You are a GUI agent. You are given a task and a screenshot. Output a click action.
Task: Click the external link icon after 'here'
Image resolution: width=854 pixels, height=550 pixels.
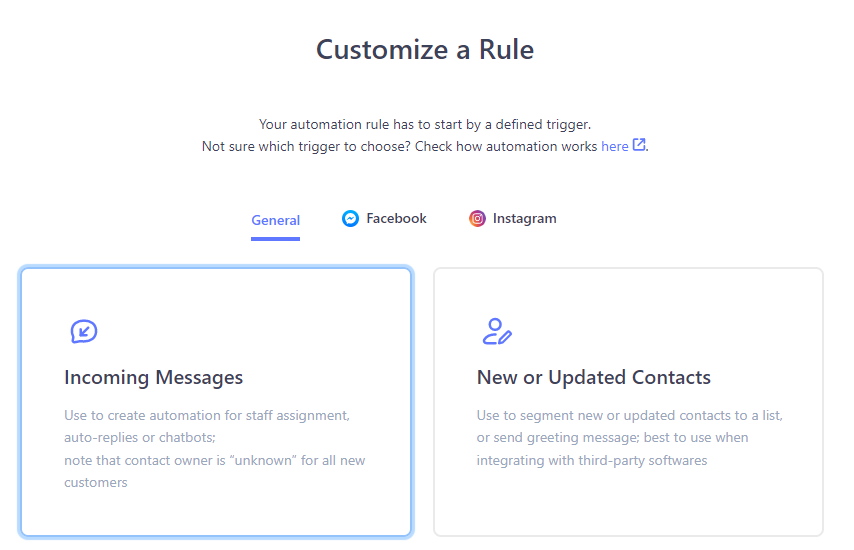tap(639, 145)
